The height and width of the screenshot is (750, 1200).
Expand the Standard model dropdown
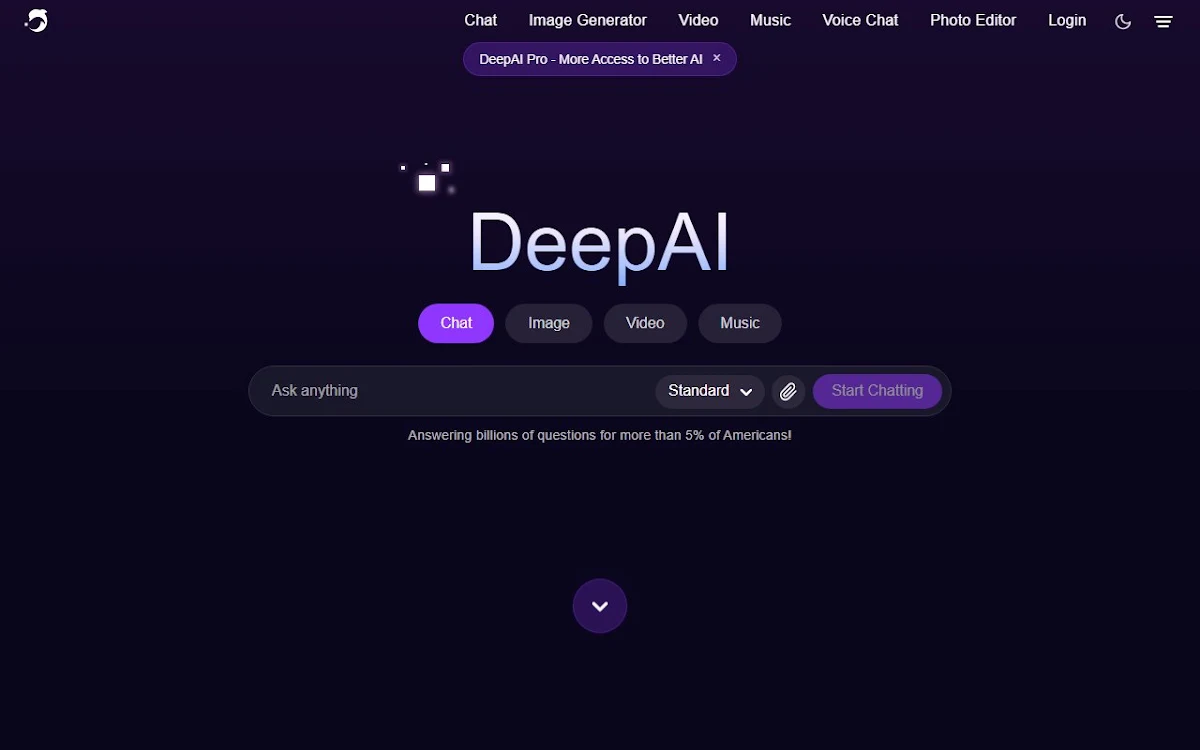pos(710,391)
